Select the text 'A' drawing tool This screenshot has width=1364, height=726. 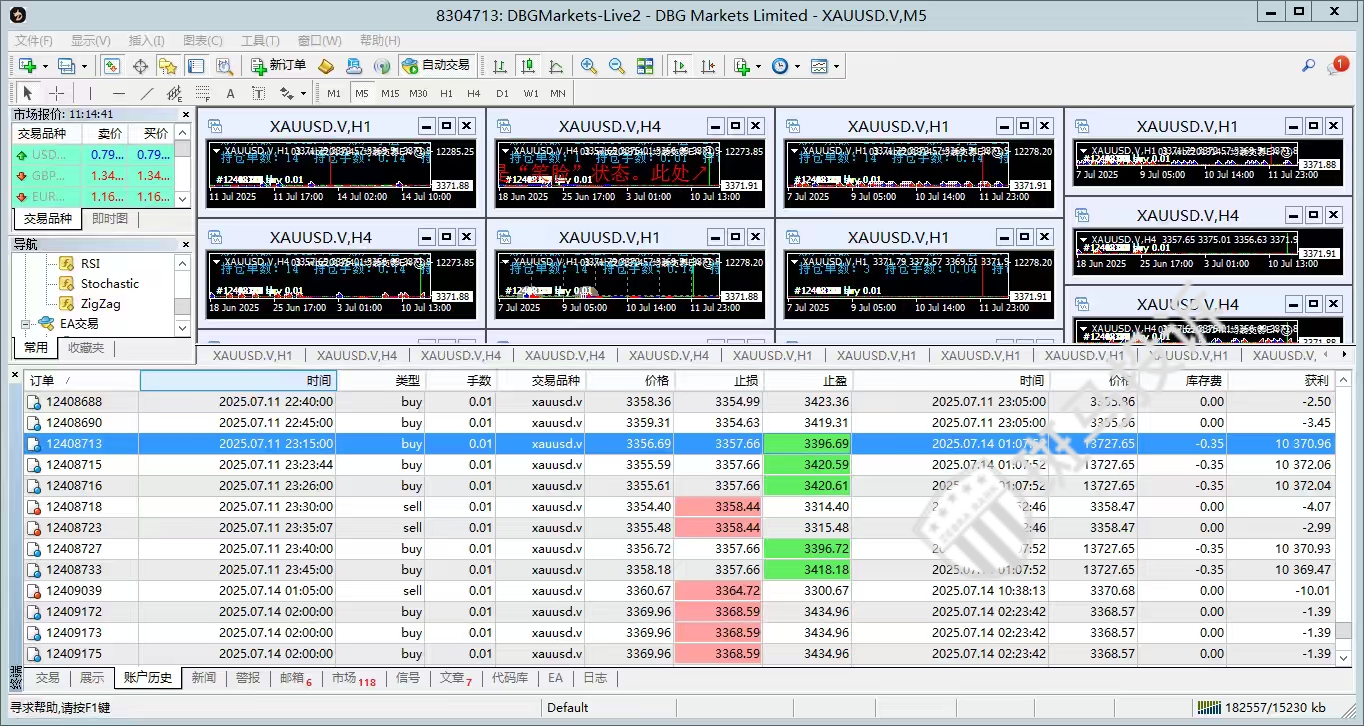(230, 93)
